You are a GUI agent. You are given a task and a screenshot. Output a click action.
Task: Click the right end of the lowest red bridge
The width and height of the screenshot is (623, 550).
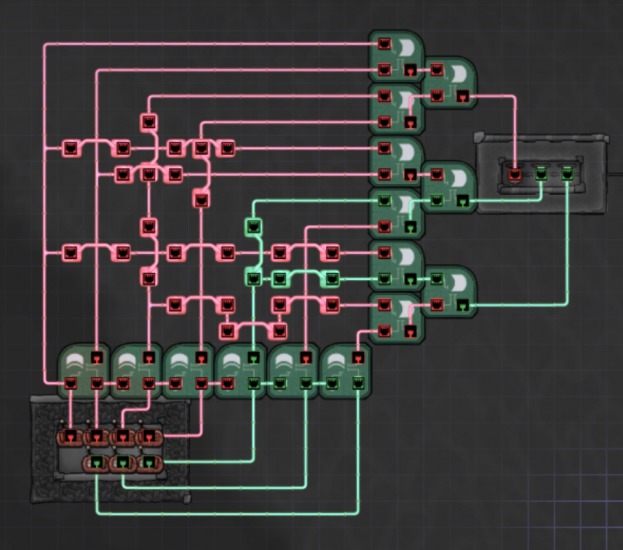pos(279,331)
